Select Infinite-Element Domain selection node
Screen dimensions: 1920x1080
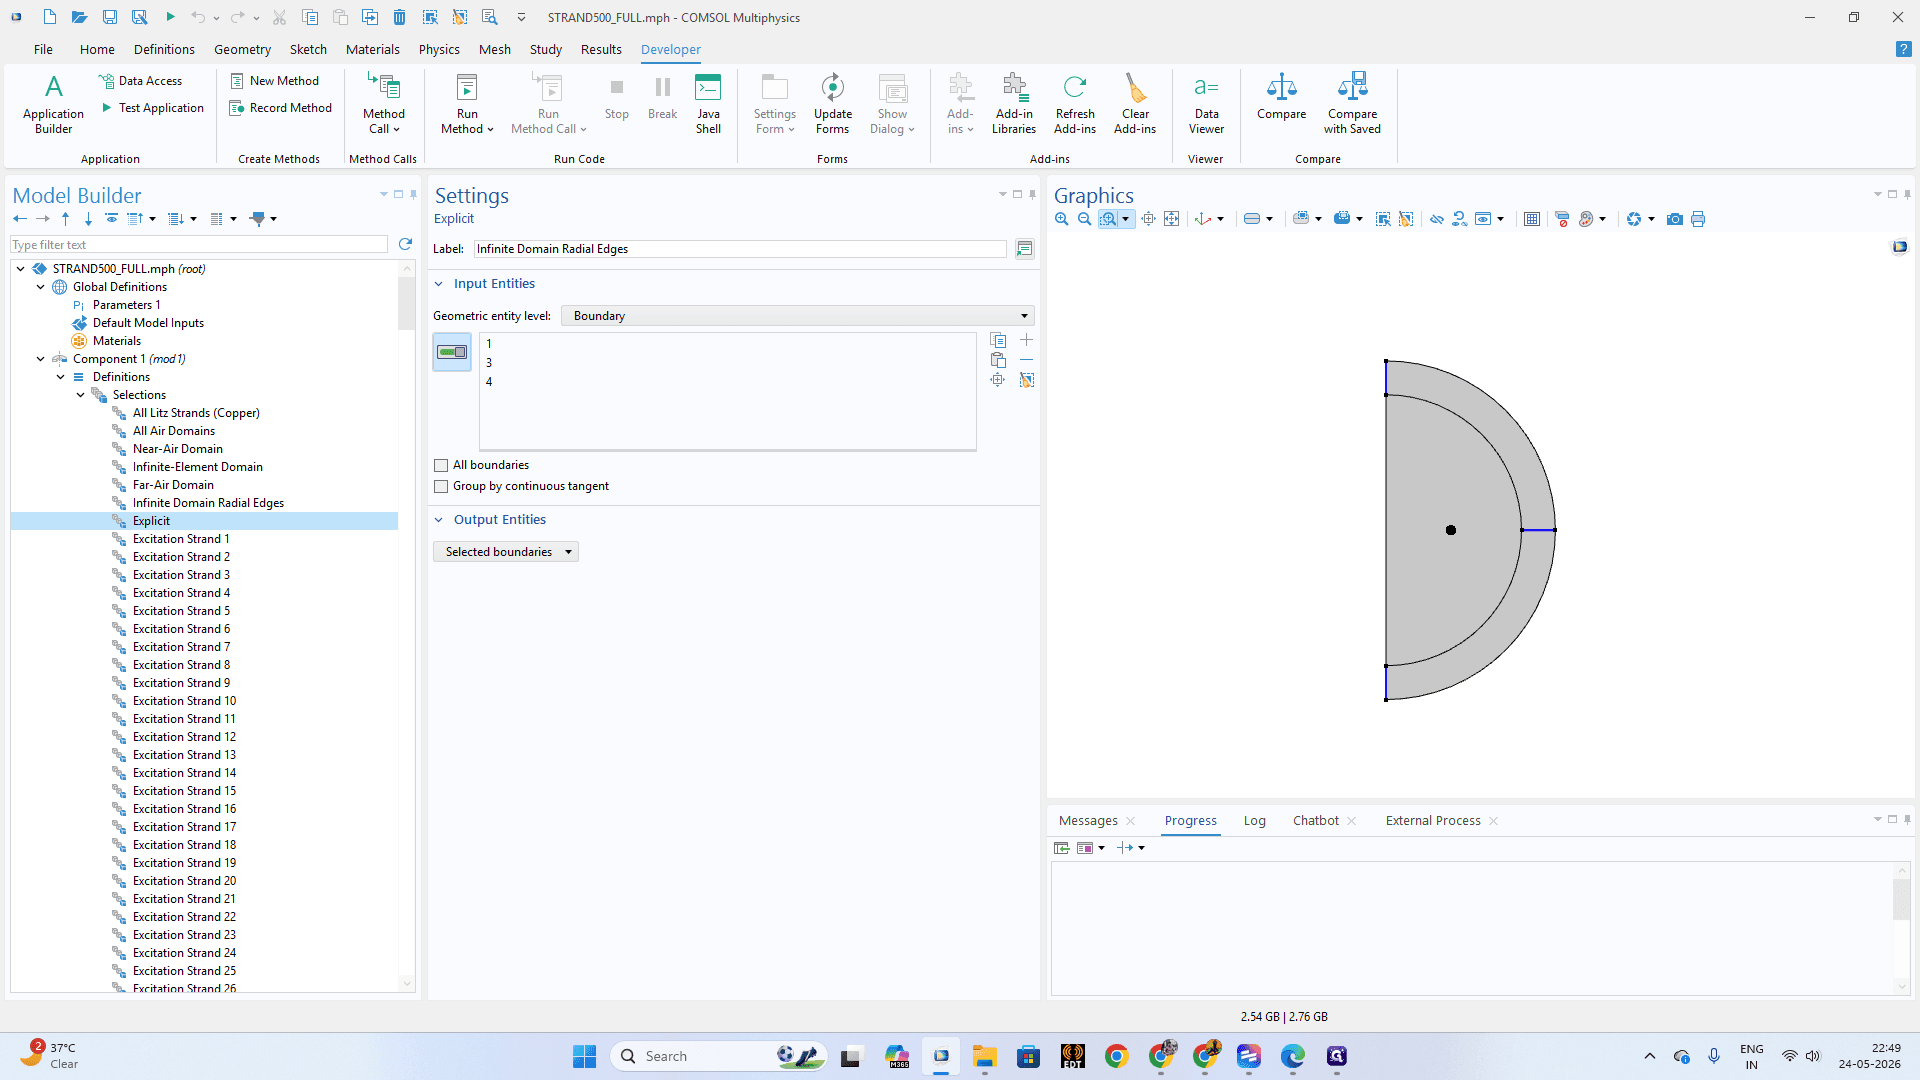click(x=197, y=467)
